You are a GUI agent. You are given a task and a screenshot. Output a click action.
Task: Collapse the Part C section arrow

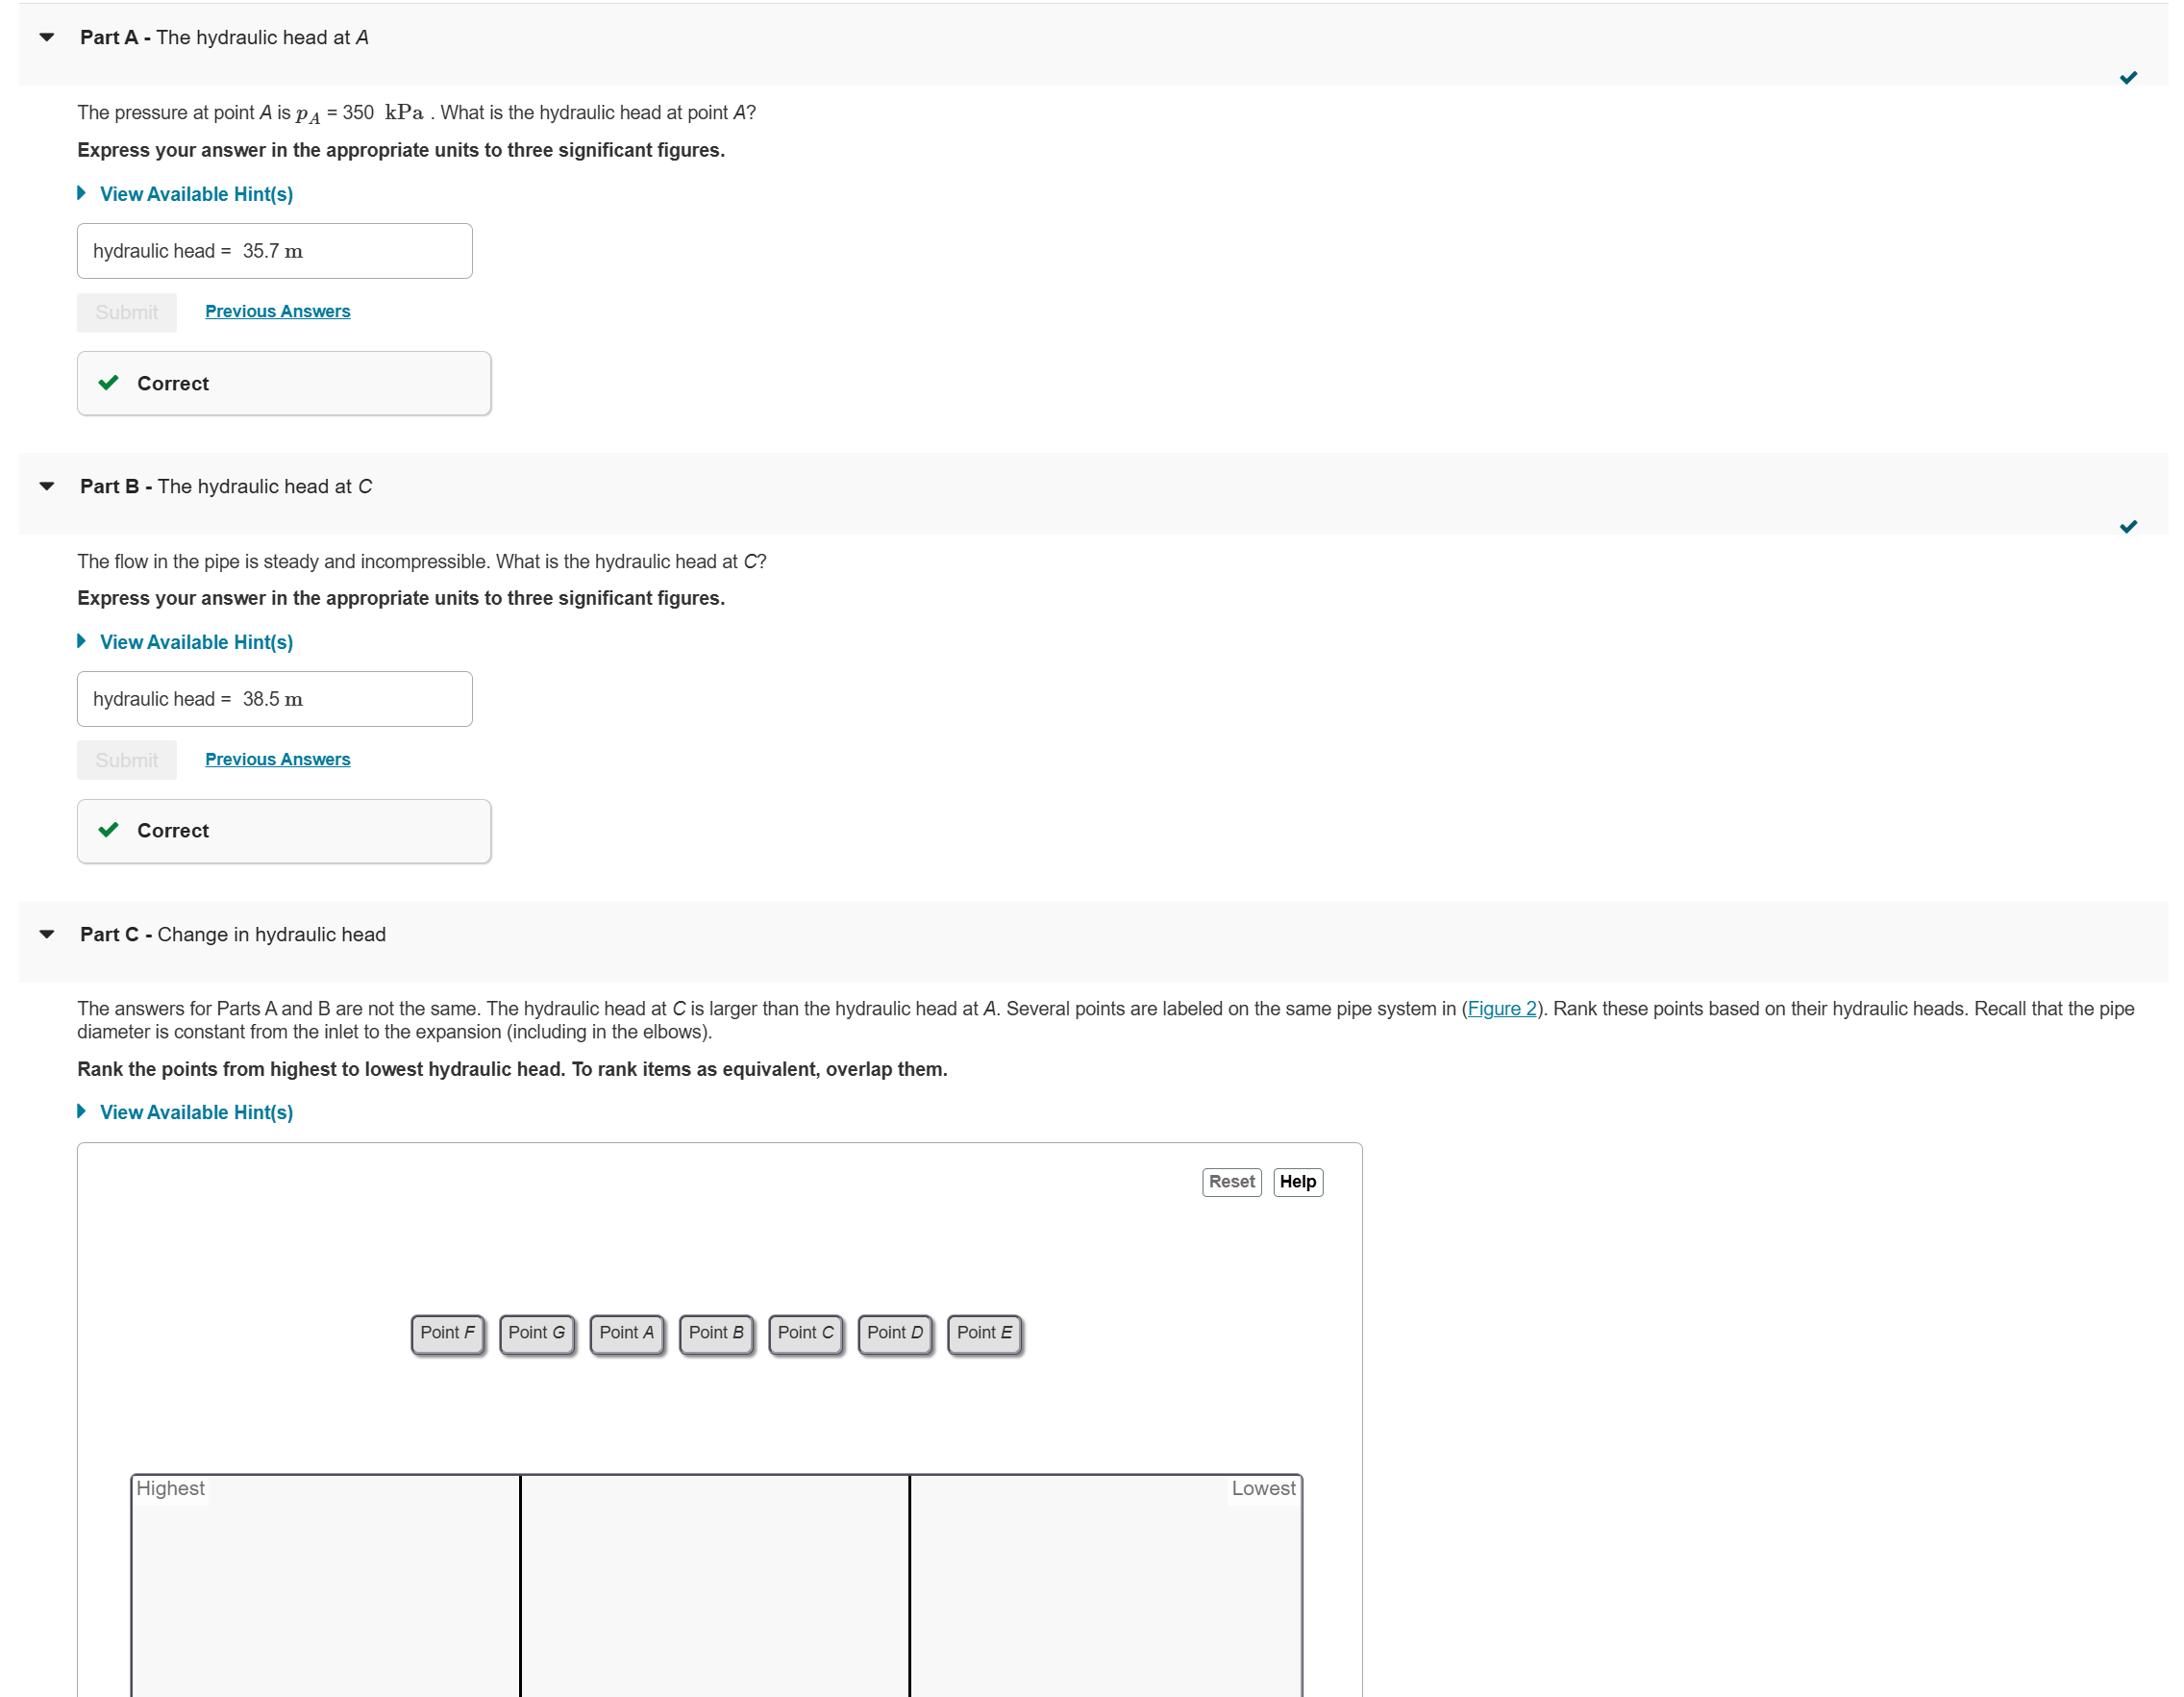47,935
